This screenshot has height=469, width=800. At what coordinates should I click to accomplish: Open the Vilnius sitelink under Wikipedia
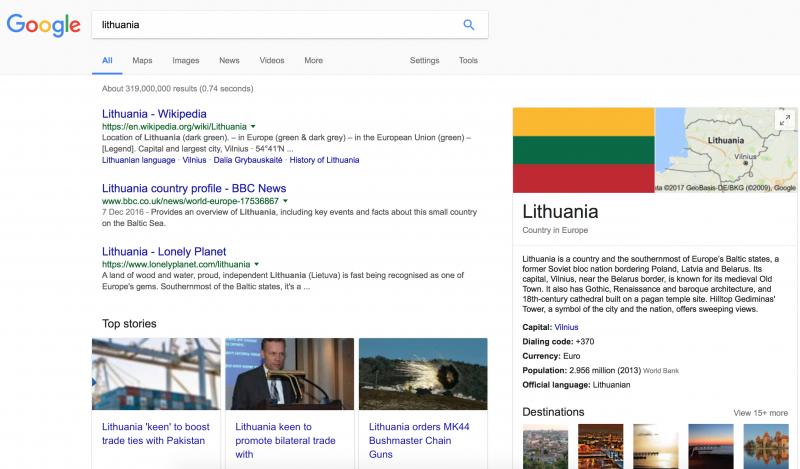tap(194, 160)
